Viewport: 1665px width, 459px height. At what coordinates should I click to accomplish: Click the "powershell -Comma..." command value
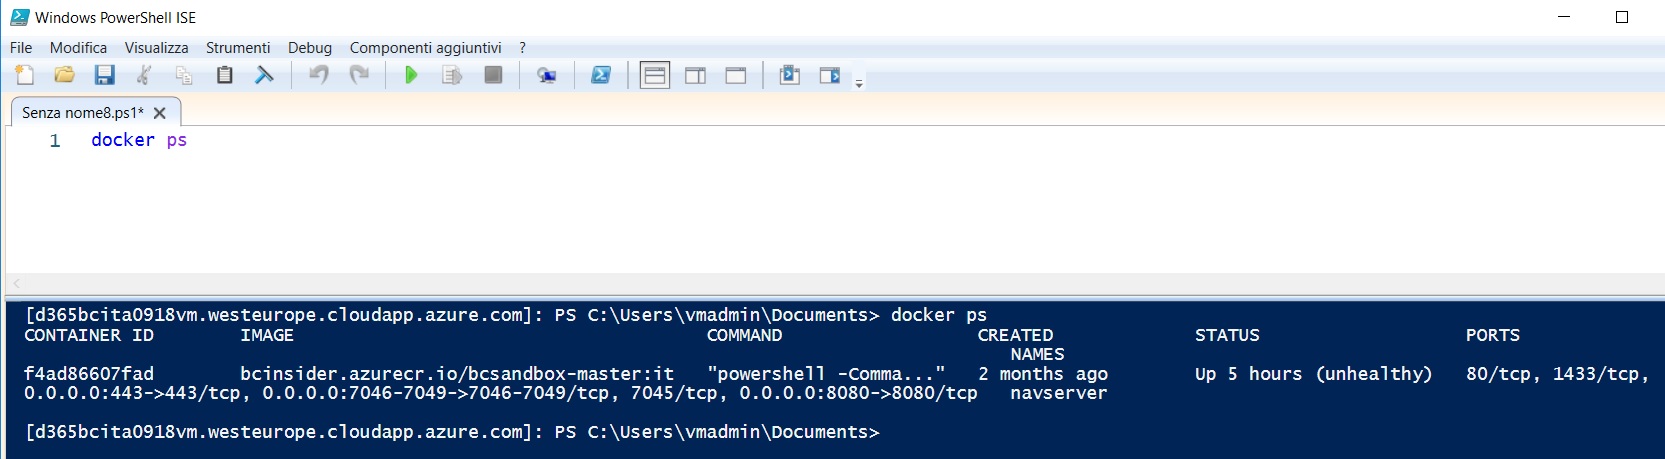[x=826, y=374]
